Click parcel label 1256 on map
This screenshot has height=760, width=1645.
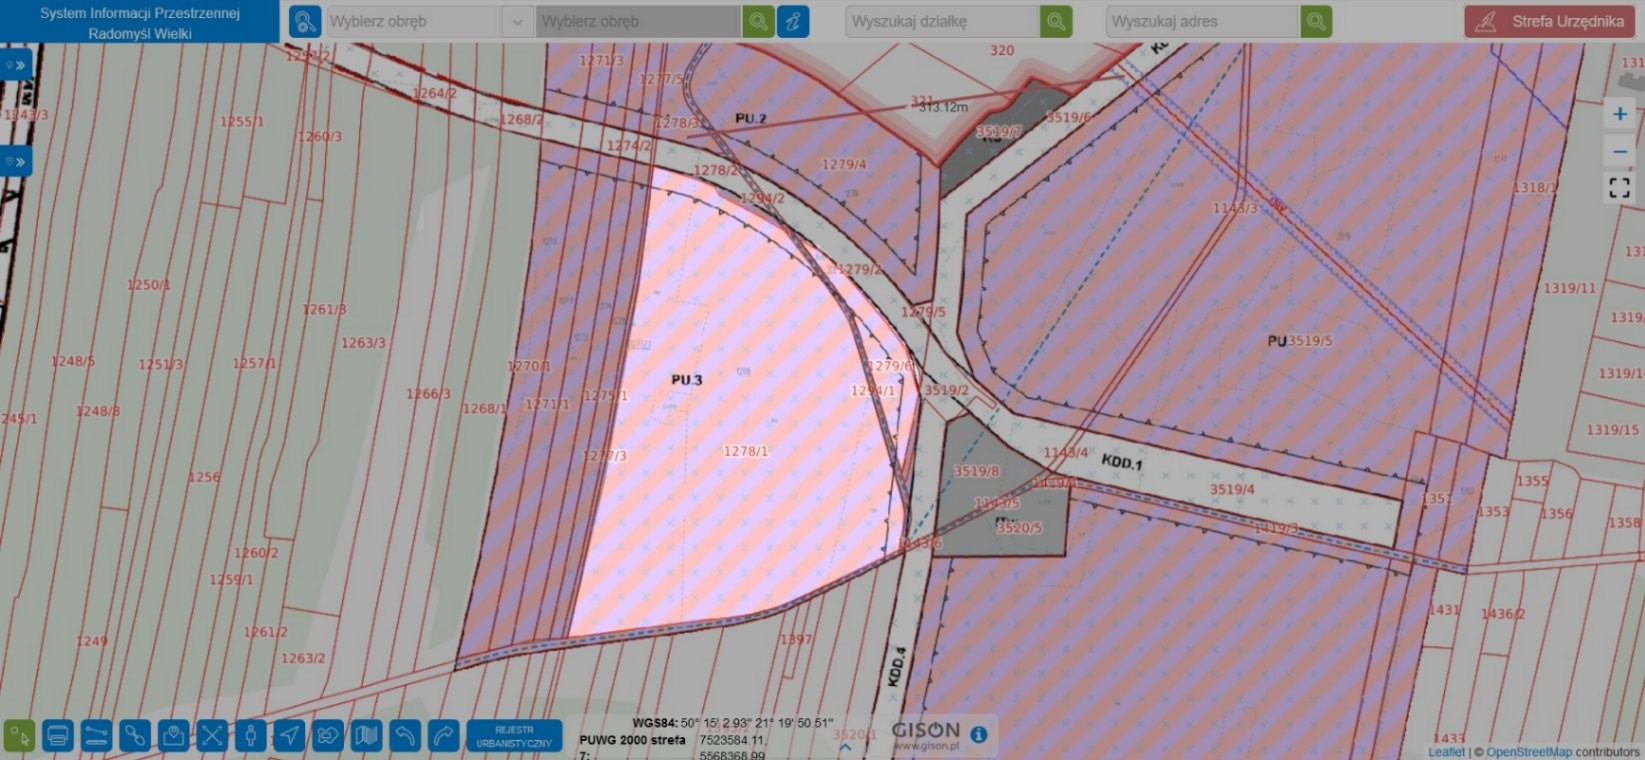coord(203,477)
